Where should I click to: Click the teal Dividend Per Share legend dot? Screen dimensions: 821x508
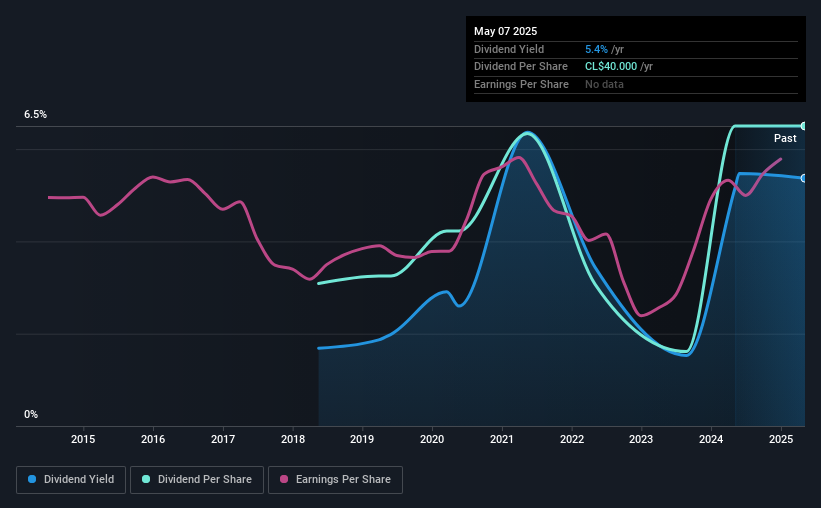point(146,479)
